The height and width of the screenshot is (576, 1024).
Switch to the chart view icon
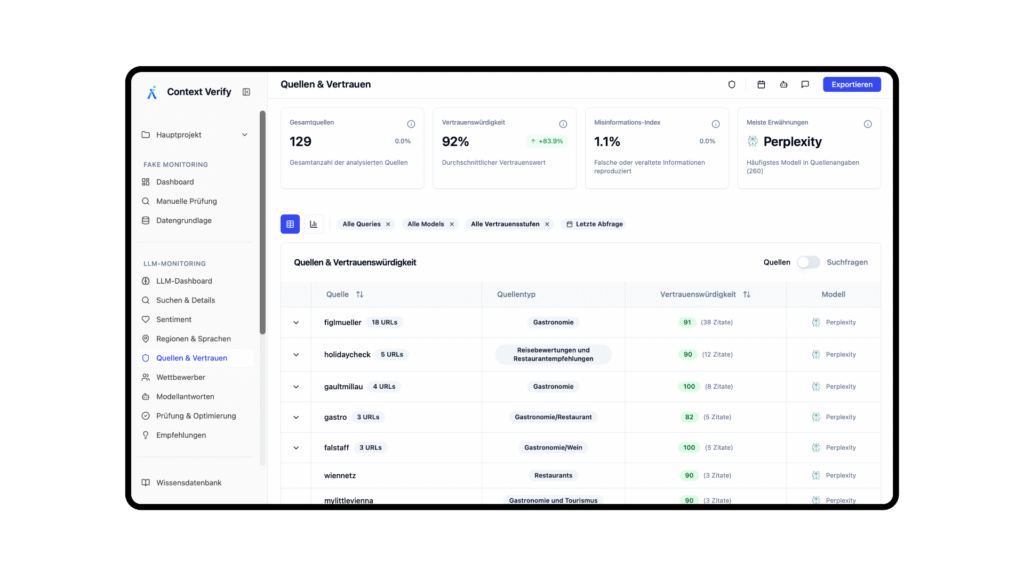(313, 224)
